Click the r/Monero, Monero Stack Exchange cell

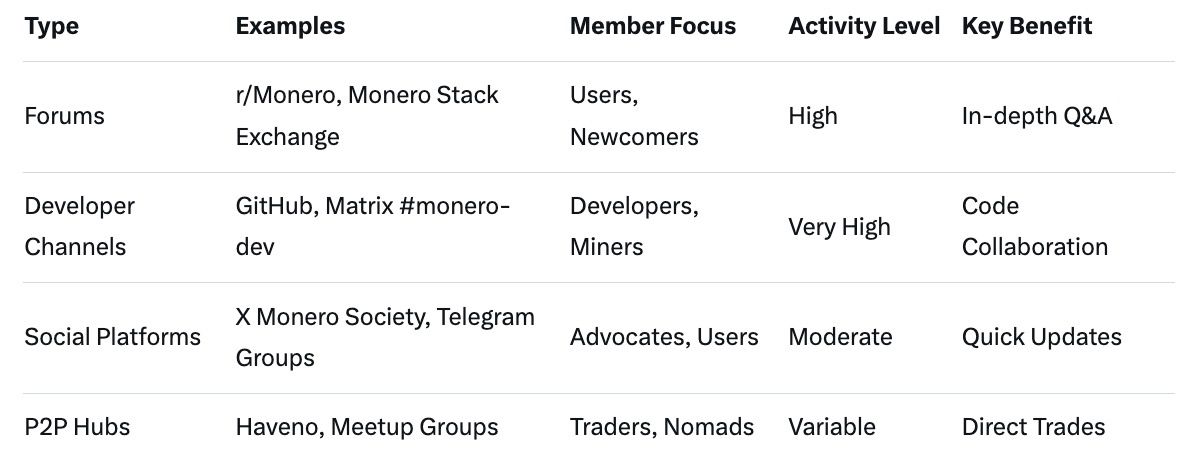(x=367, y=116)
